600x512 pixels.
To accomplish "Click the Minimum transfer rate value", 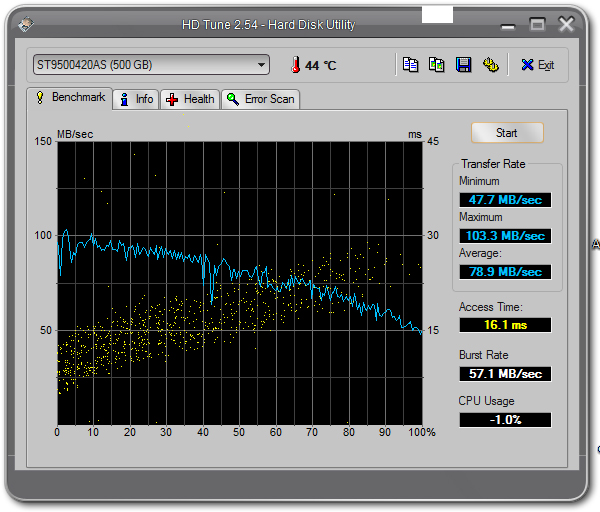I will (504, 199).
